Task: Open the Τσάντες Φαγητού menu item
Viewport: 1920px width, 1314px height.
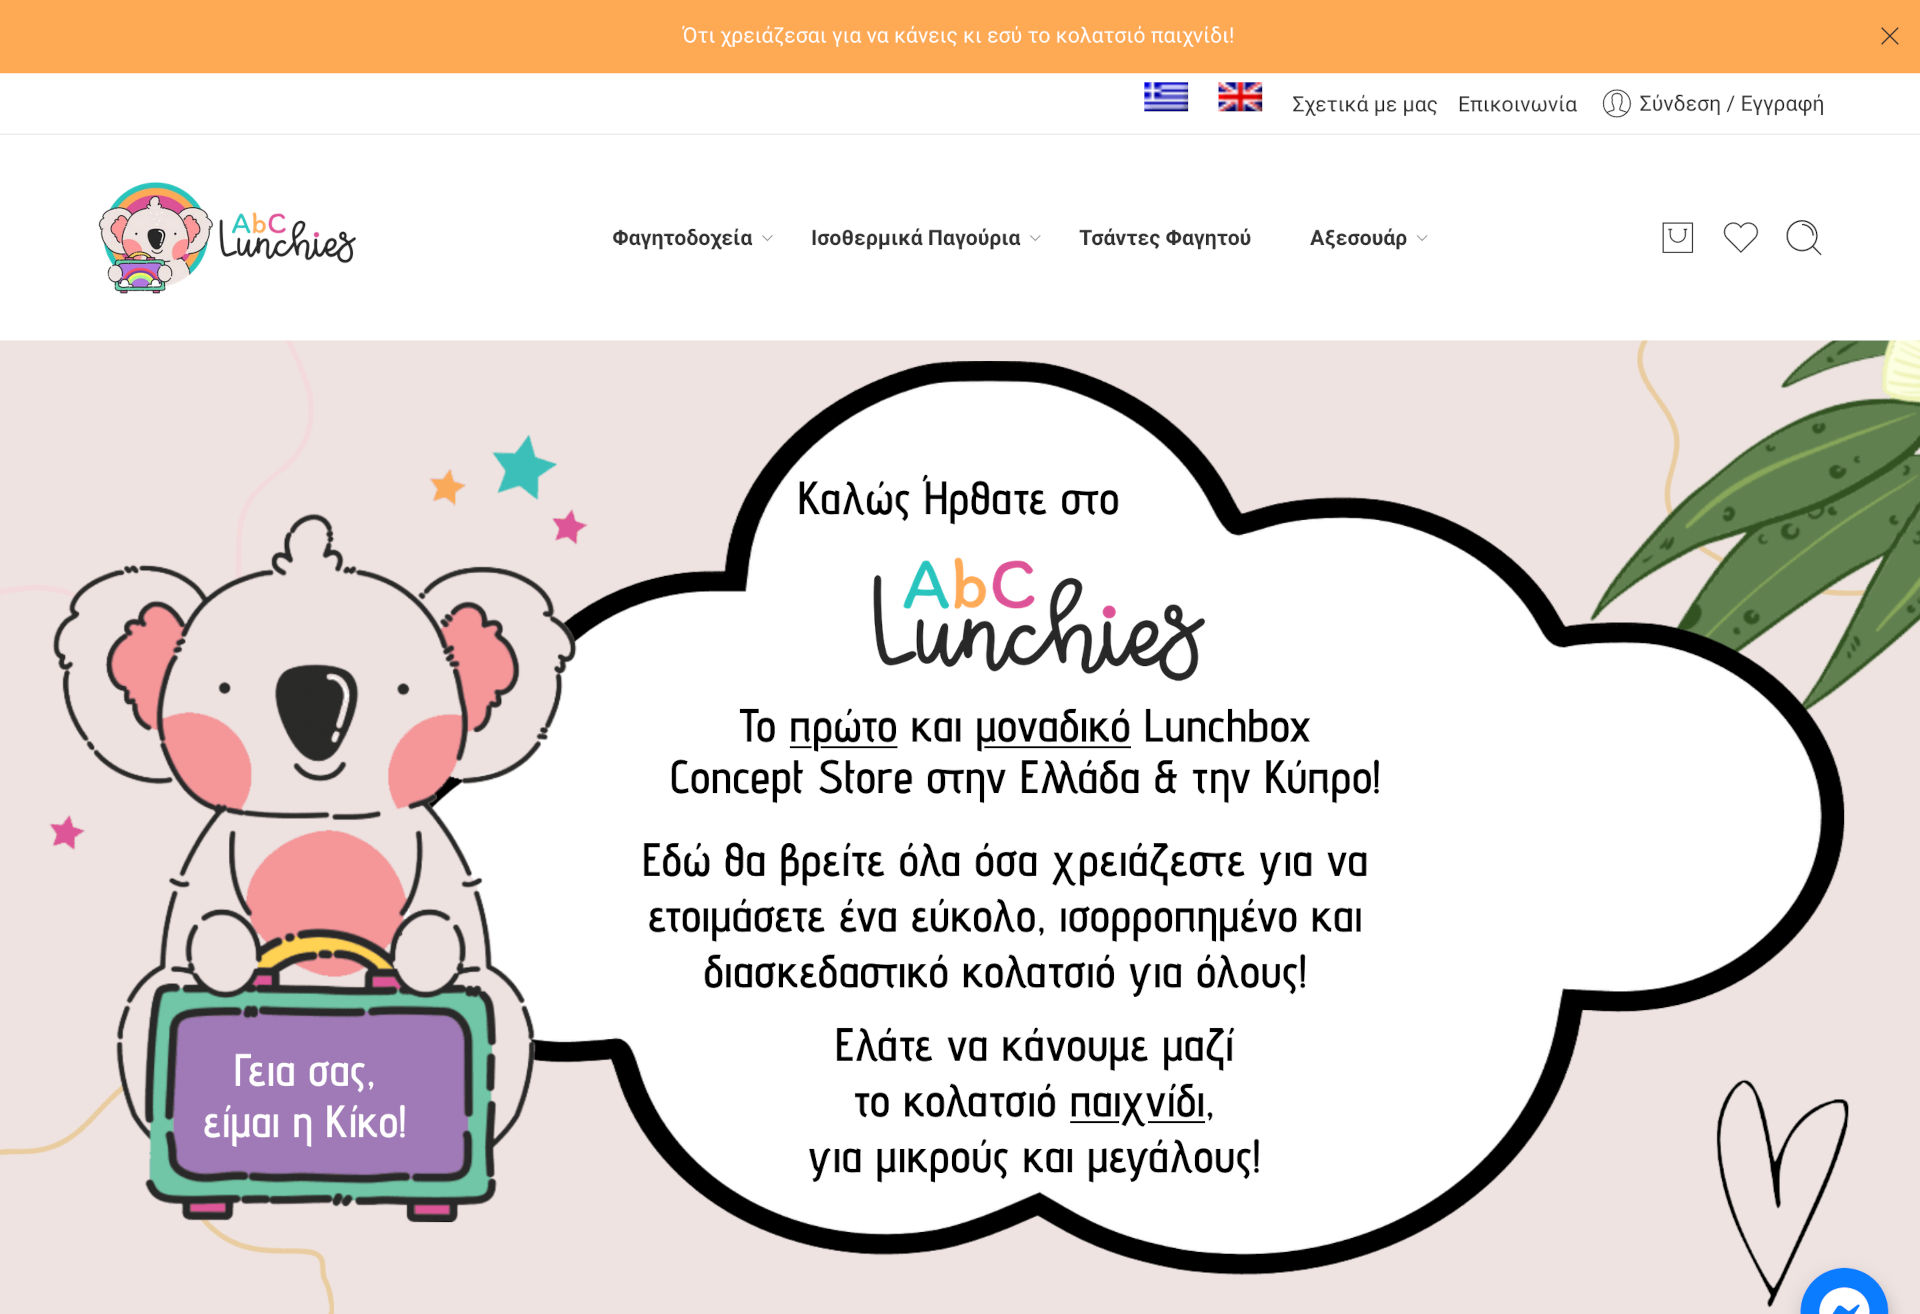Action: pyautogui.click(x=1165, y=238)
